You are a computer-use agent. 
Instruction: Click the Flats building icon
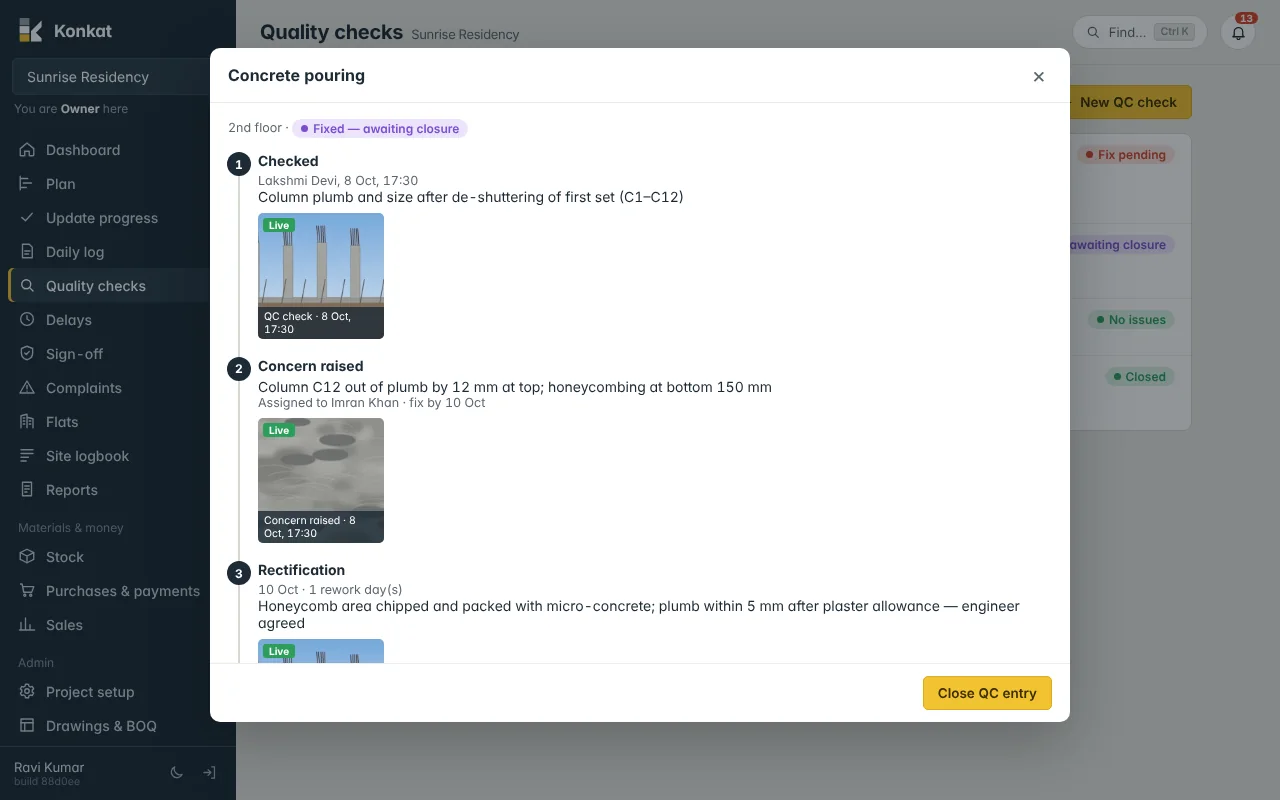click(27, 422)
